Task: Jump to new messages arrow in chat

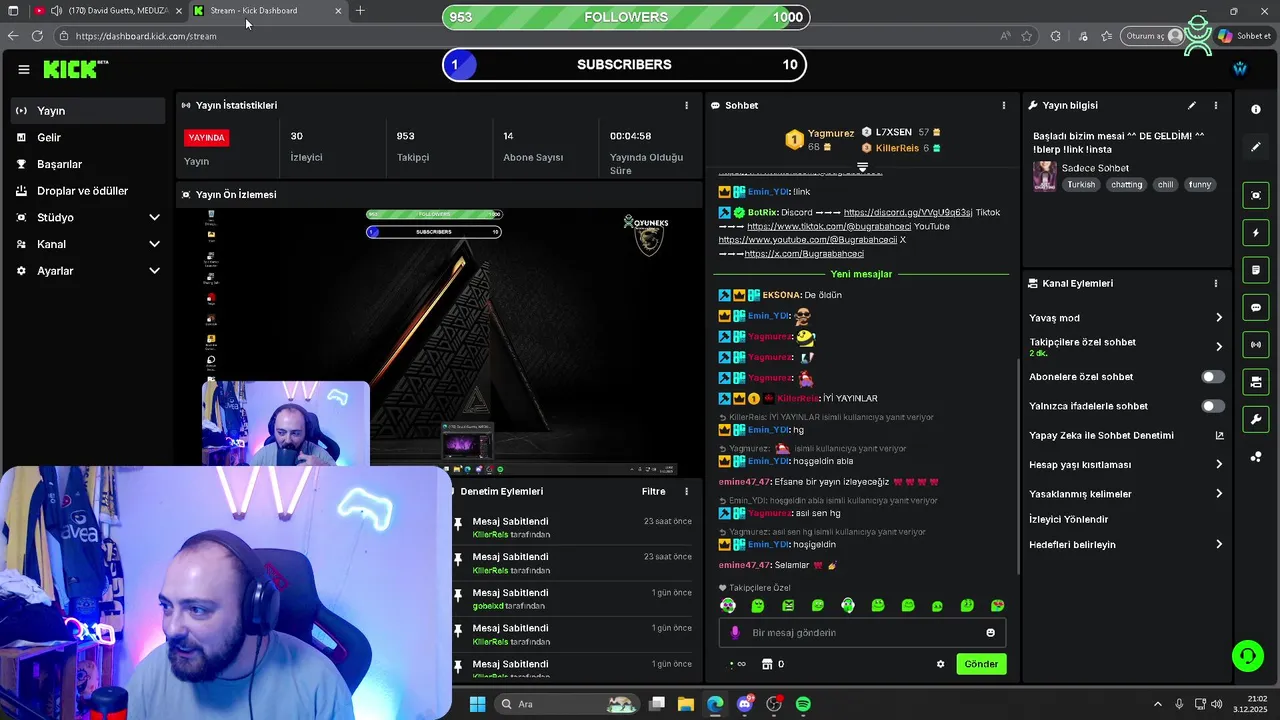Action: tap(862, 167)
